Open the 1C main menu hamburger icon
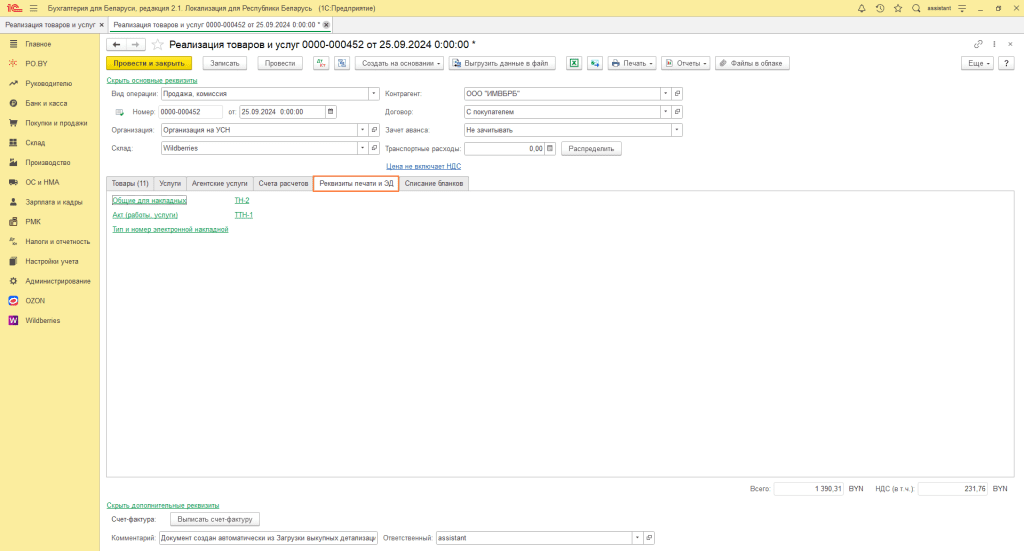The width and height of the screenshot is (1024, 551). point(33,8)
